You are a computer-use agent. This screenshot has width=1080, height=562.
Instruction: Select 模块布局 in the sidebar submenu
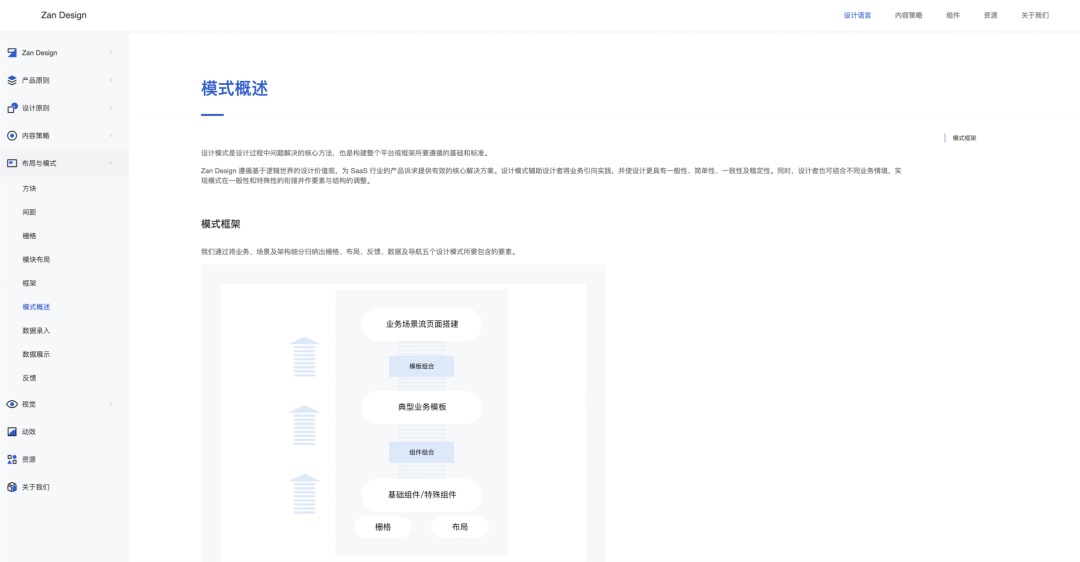click(x=36, y=260)
